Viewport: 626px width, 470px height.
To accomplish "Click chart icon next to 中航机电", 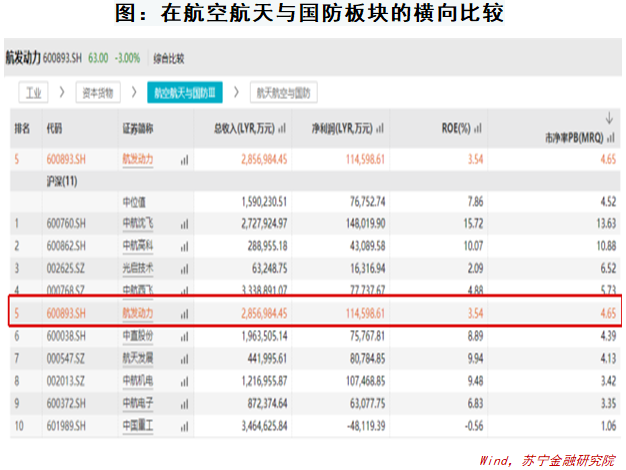I will click(x=184, y=380).
